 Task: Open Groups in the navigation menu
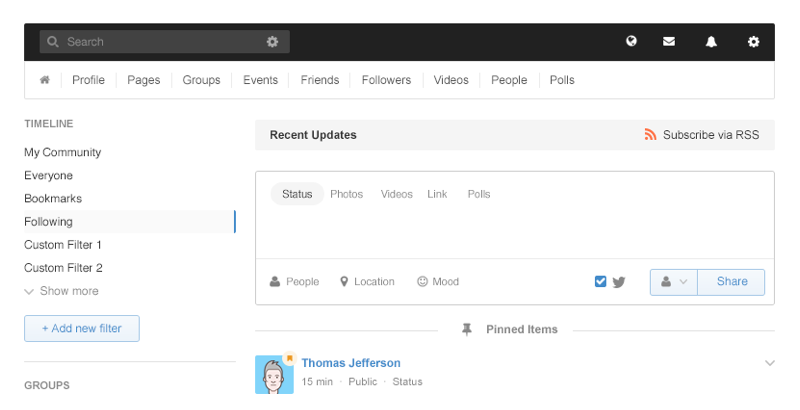pyautogui.click(x=201, y=80)
